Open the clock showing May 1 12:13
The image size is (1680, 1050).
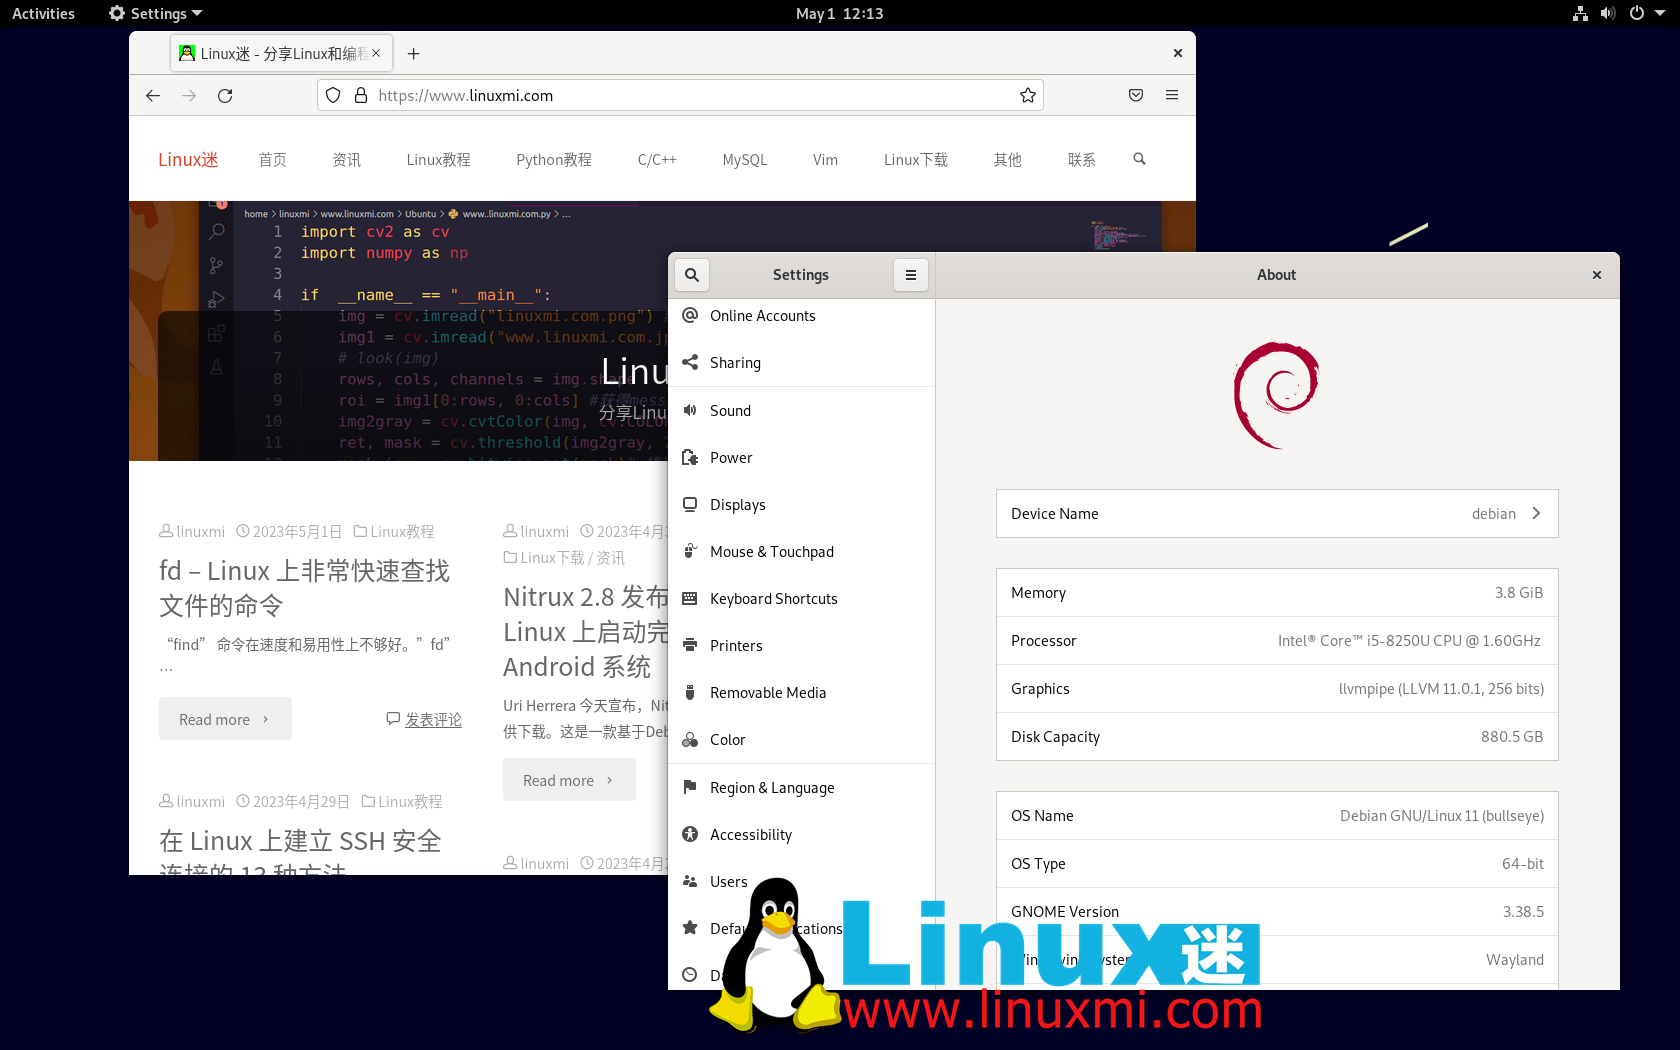pos(840,14)
